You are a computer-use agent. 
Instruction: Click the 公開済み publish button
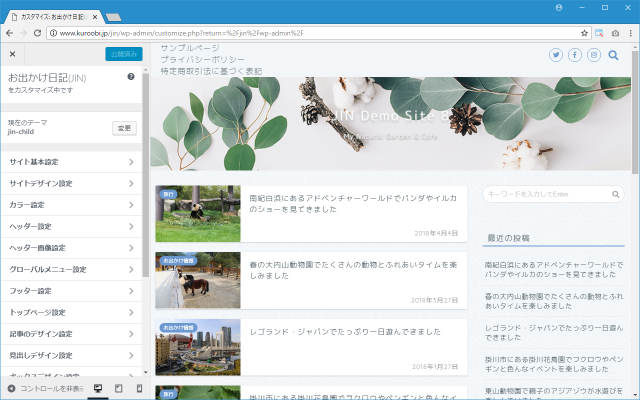pos(123,54)
